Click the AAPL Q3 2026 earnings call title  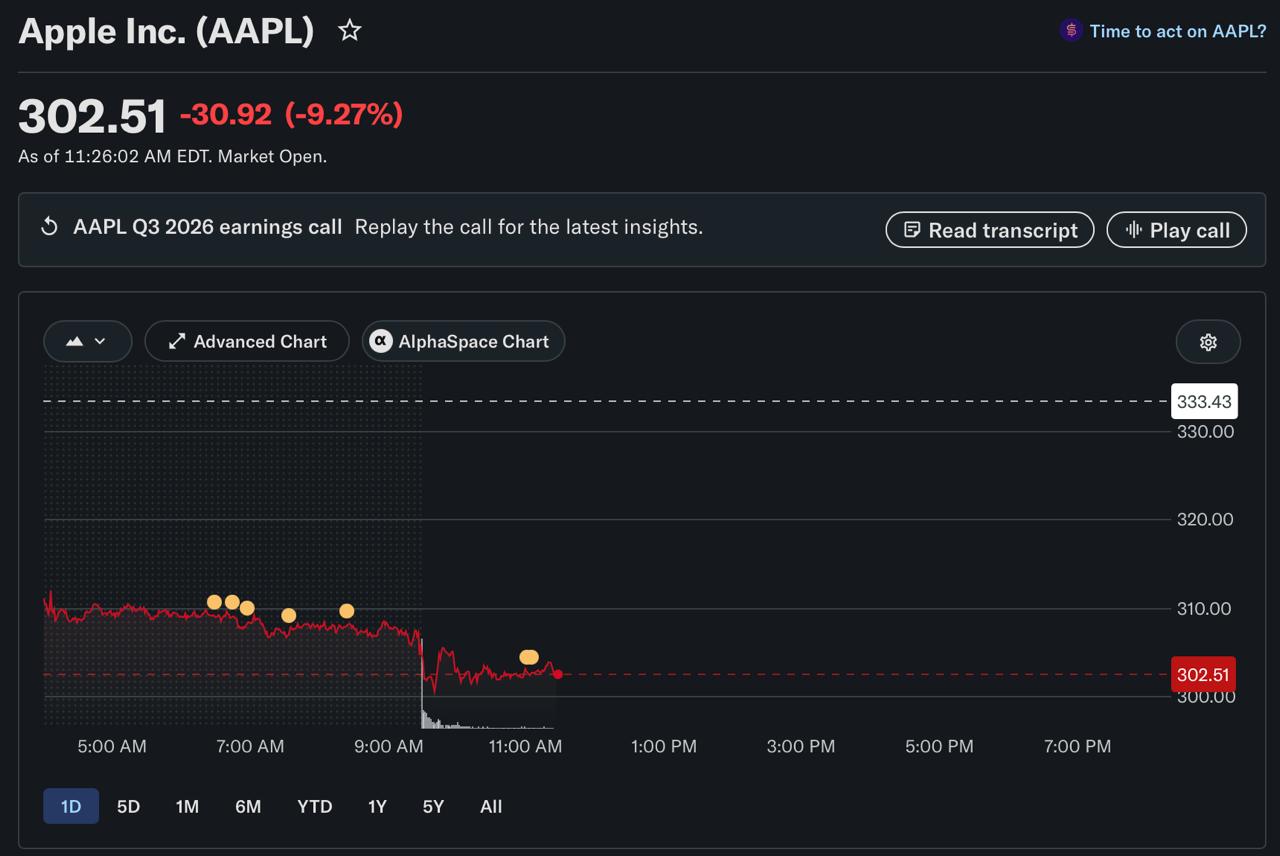click(x=207, y=227)
